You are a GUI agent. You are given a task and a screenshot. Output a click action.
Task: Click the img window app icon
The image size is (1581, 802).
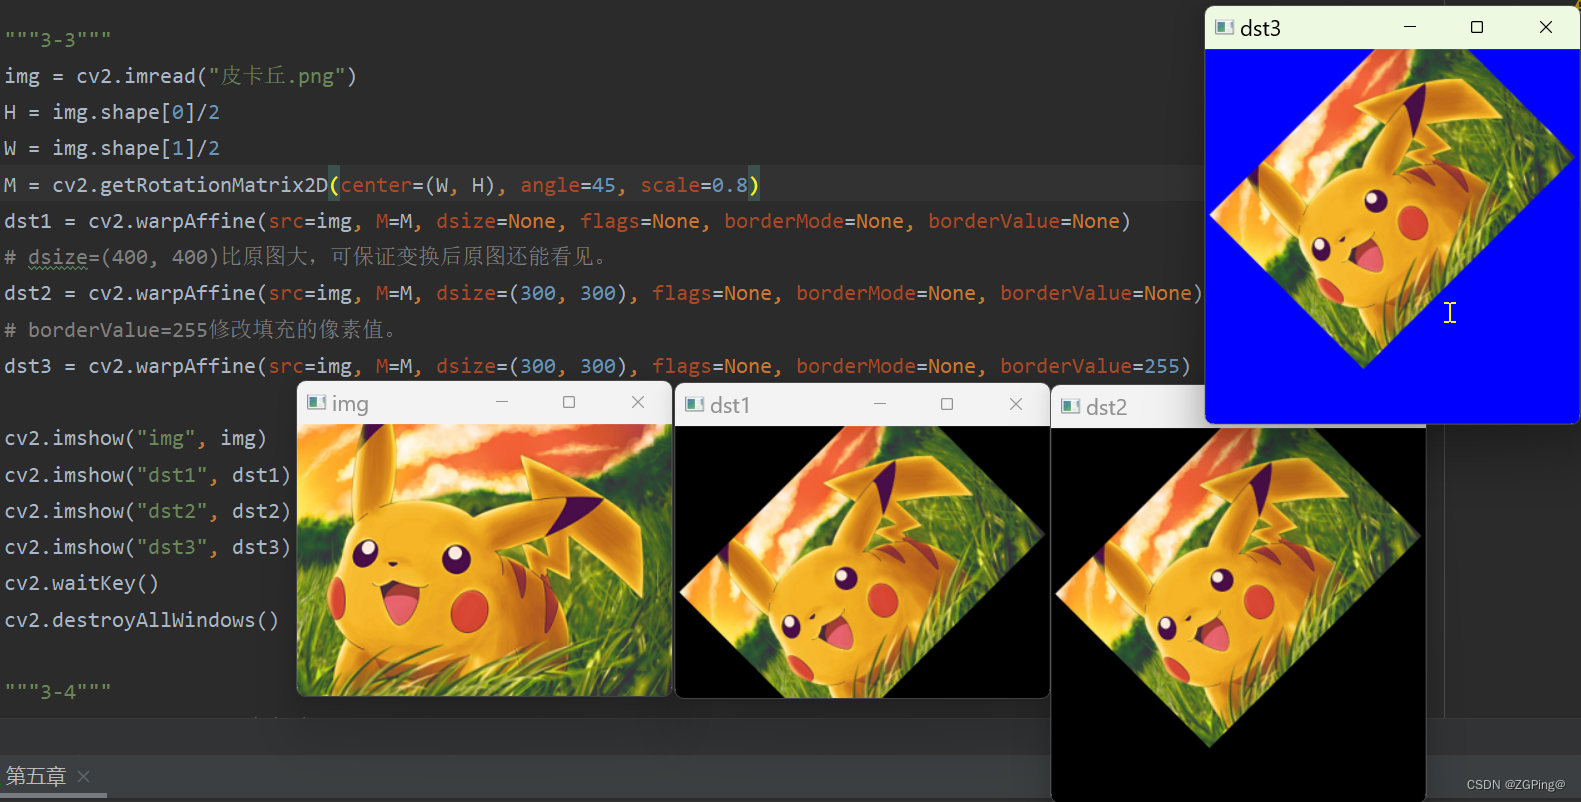(x=316, y=402)
